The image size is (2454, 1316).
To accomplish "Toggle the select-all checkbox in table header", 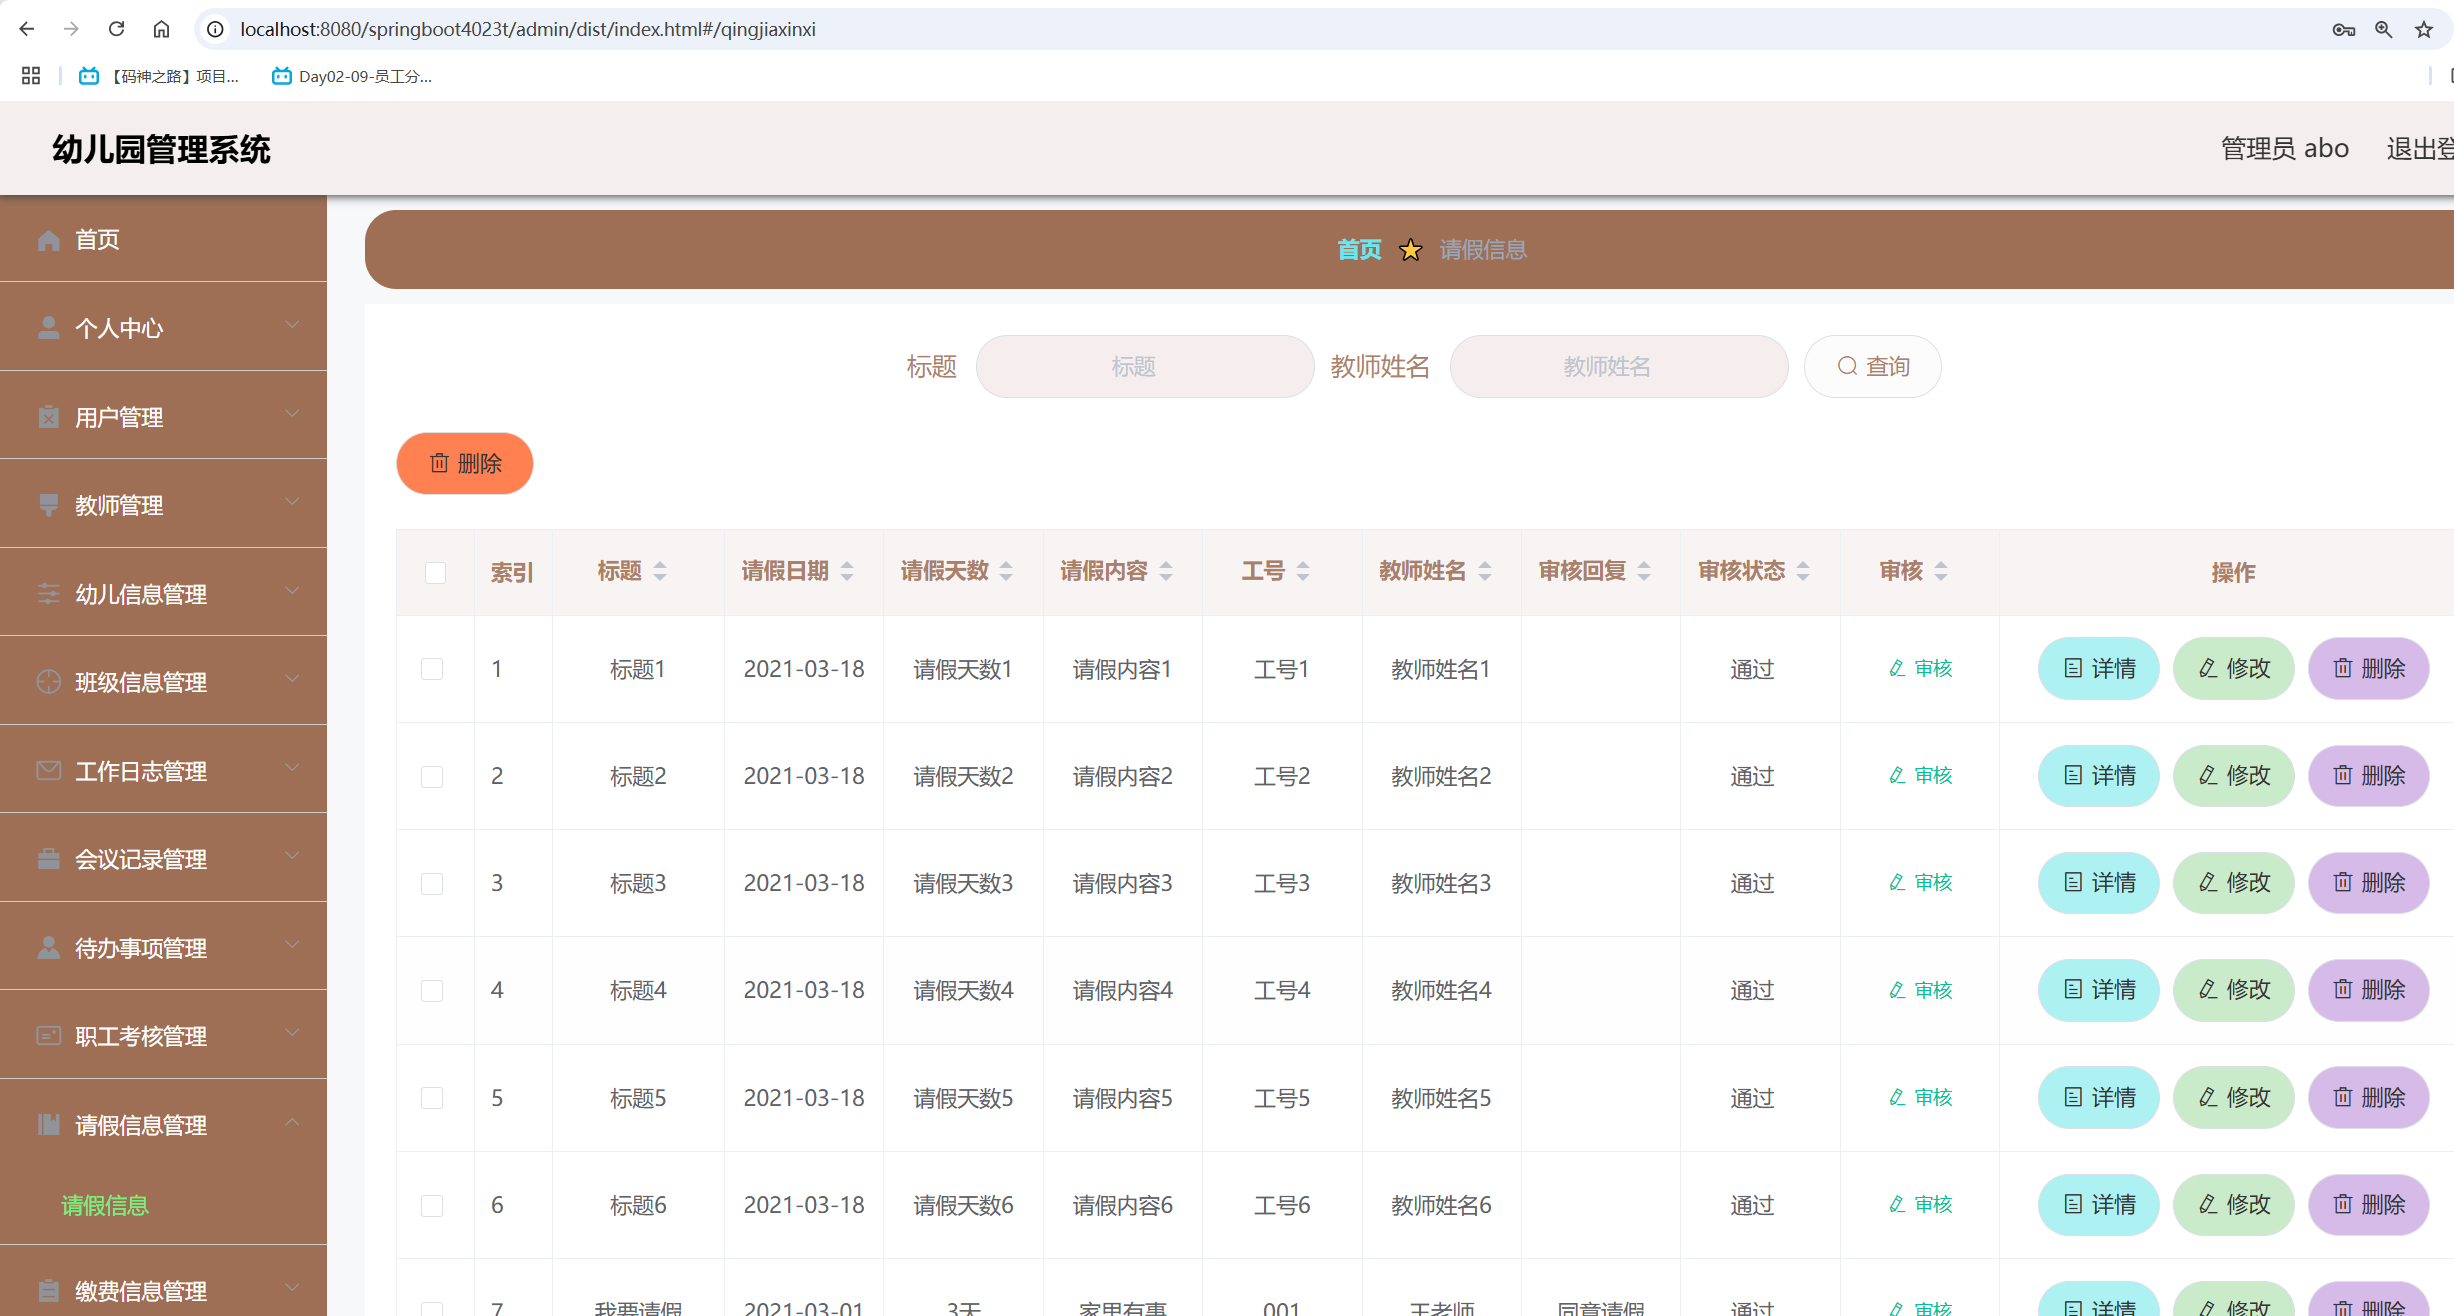I will pos(435,572).
